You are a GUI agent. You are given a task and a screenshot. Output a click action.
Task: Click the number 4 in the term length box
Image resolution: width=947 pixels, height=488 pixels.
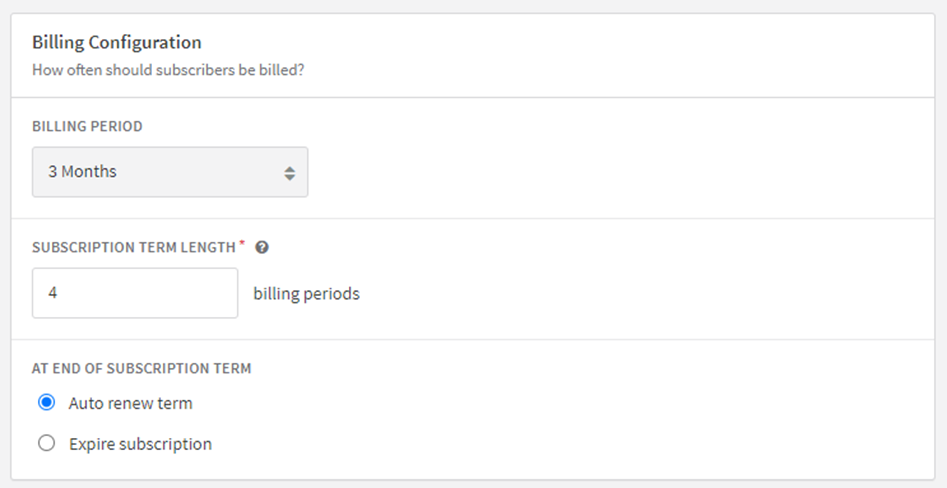pyautogui.click(x=53, y=293)
